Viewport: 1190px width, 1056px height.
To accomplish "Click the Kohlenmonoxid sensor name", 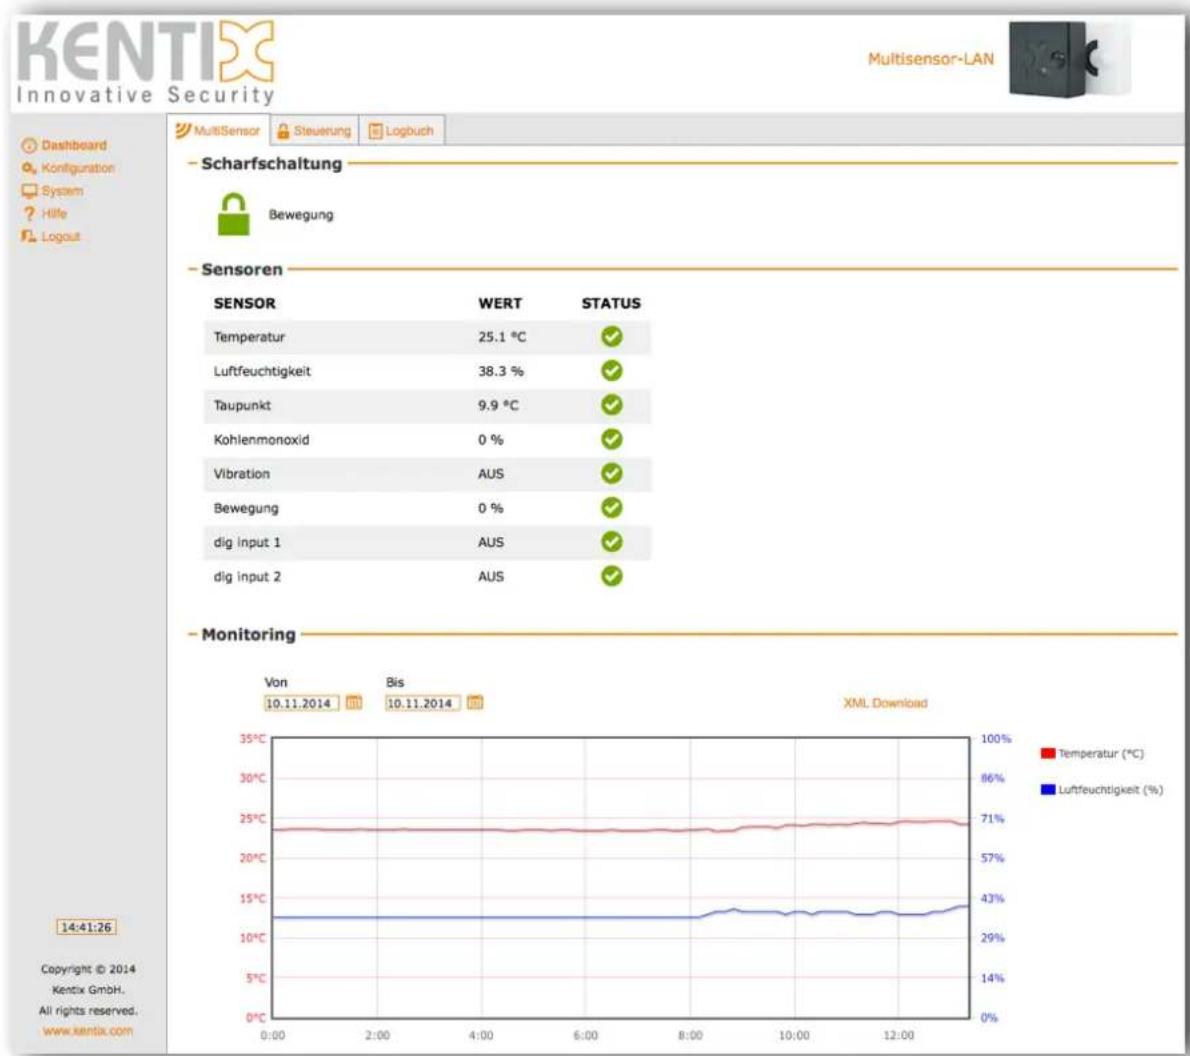I will tap(261, 439).
